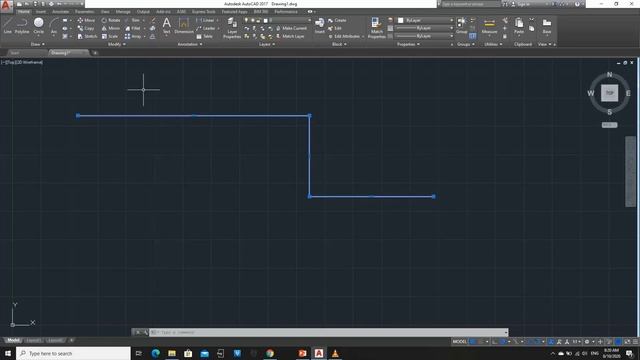This screenshot has width=640, height=360.
Task: Switch to the Model layout tab
Action: (13, 340)
